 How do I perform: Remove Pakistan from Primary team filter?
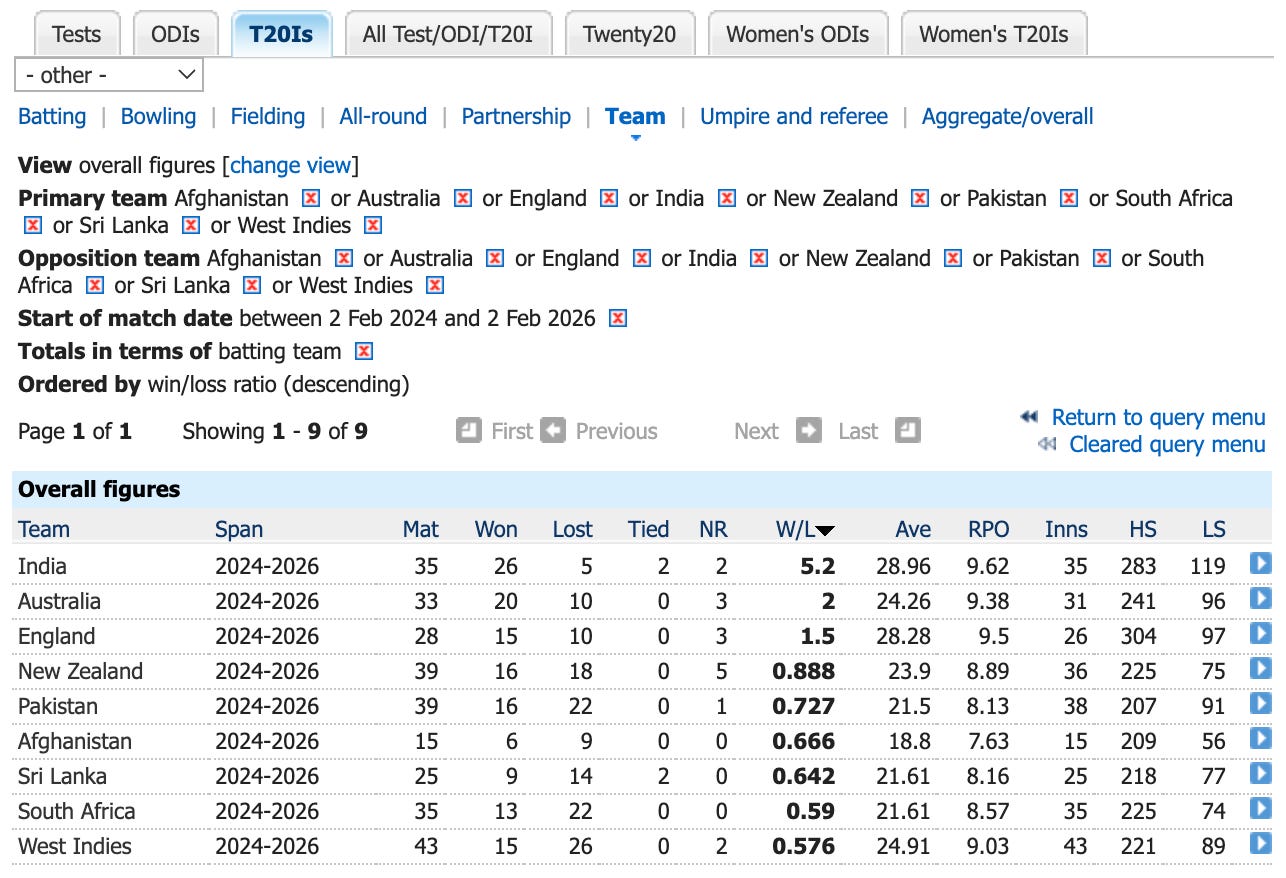(1069, 198)
